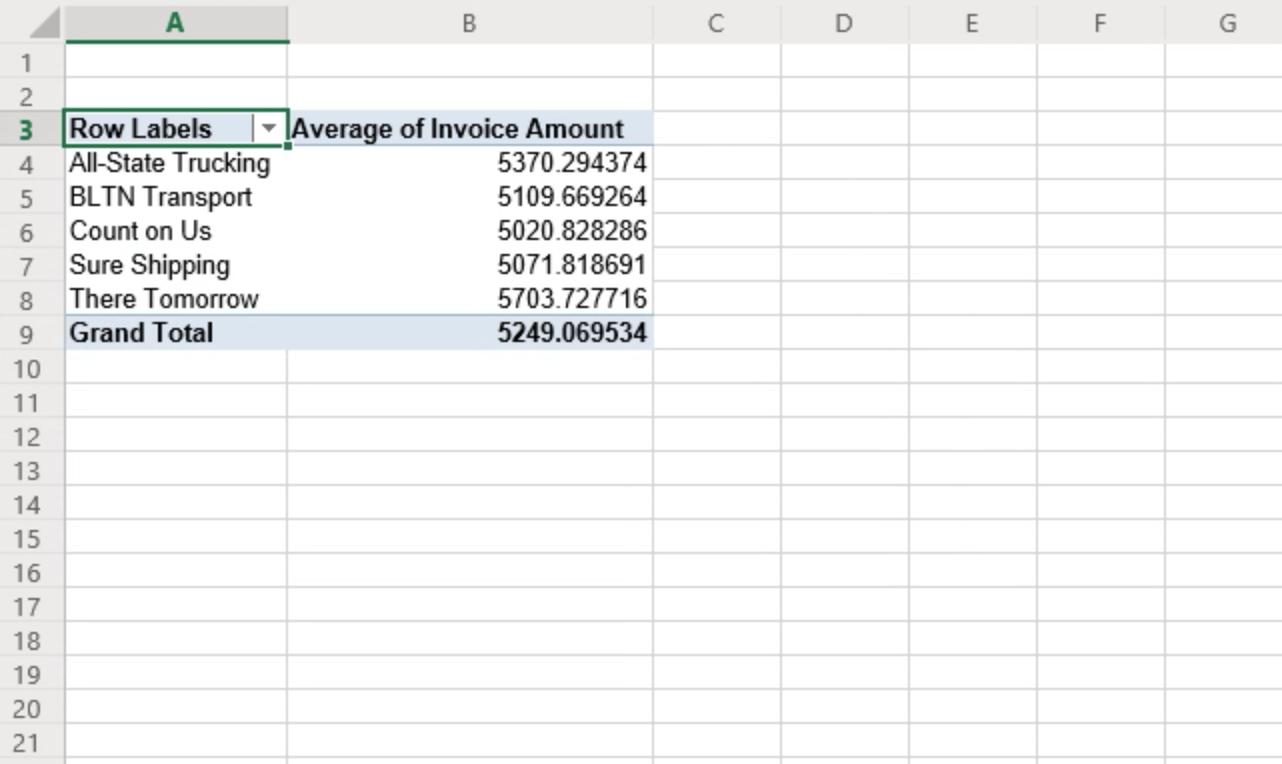1282x764 pixels.
Task: Select row 1 header
Action: click(32, 62)
